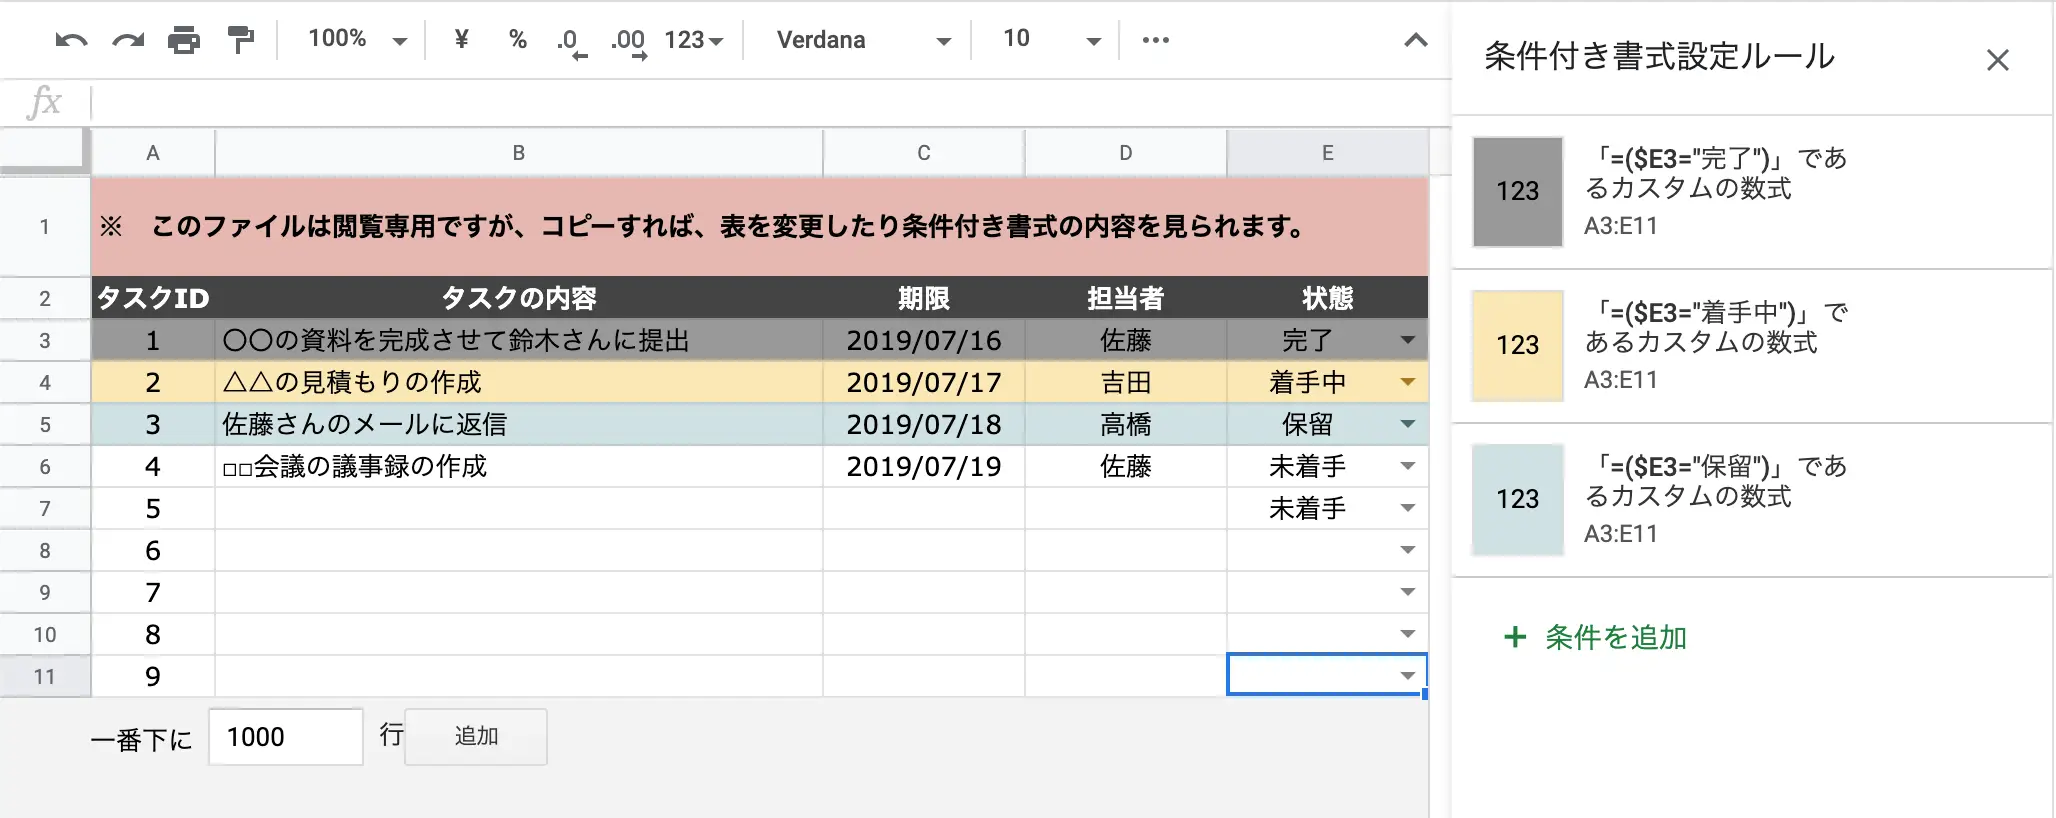The height and width of the screenshot is (818, 2056).
Task: Click the undo arrow icon
Action: 71,40
